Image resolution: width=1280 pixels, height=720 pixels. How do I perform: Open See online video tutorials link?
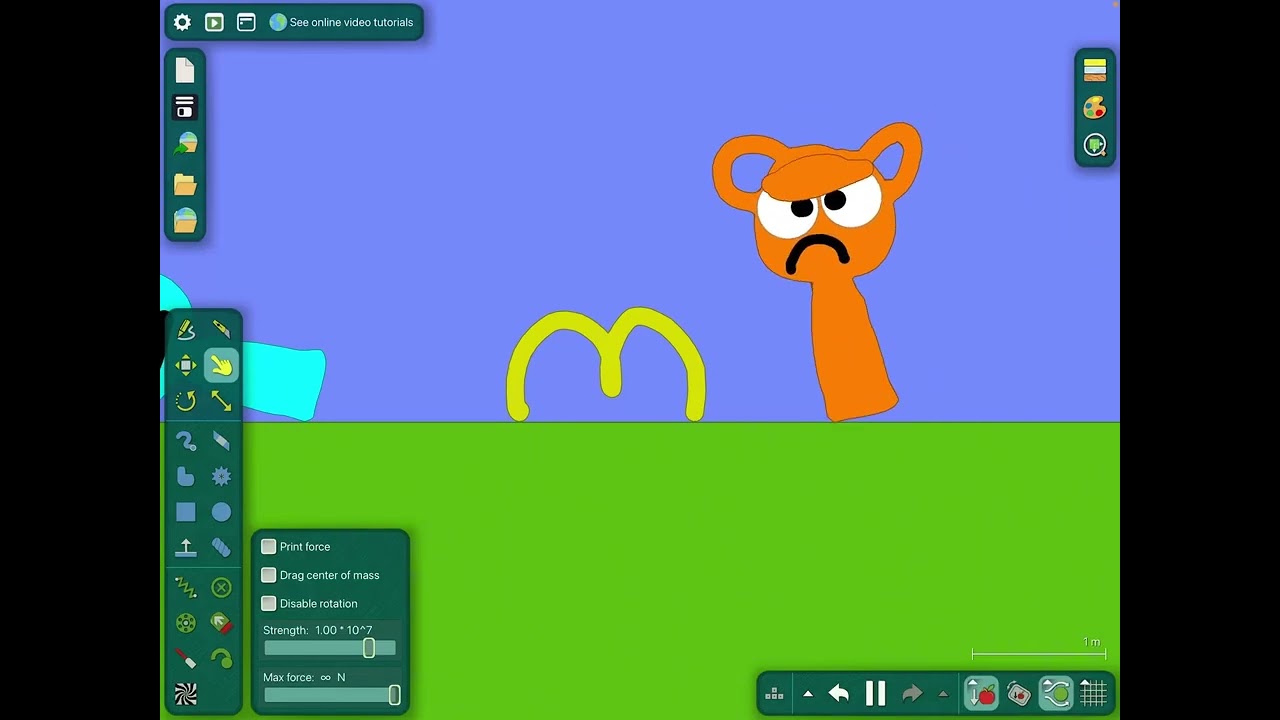coord(341,22)
